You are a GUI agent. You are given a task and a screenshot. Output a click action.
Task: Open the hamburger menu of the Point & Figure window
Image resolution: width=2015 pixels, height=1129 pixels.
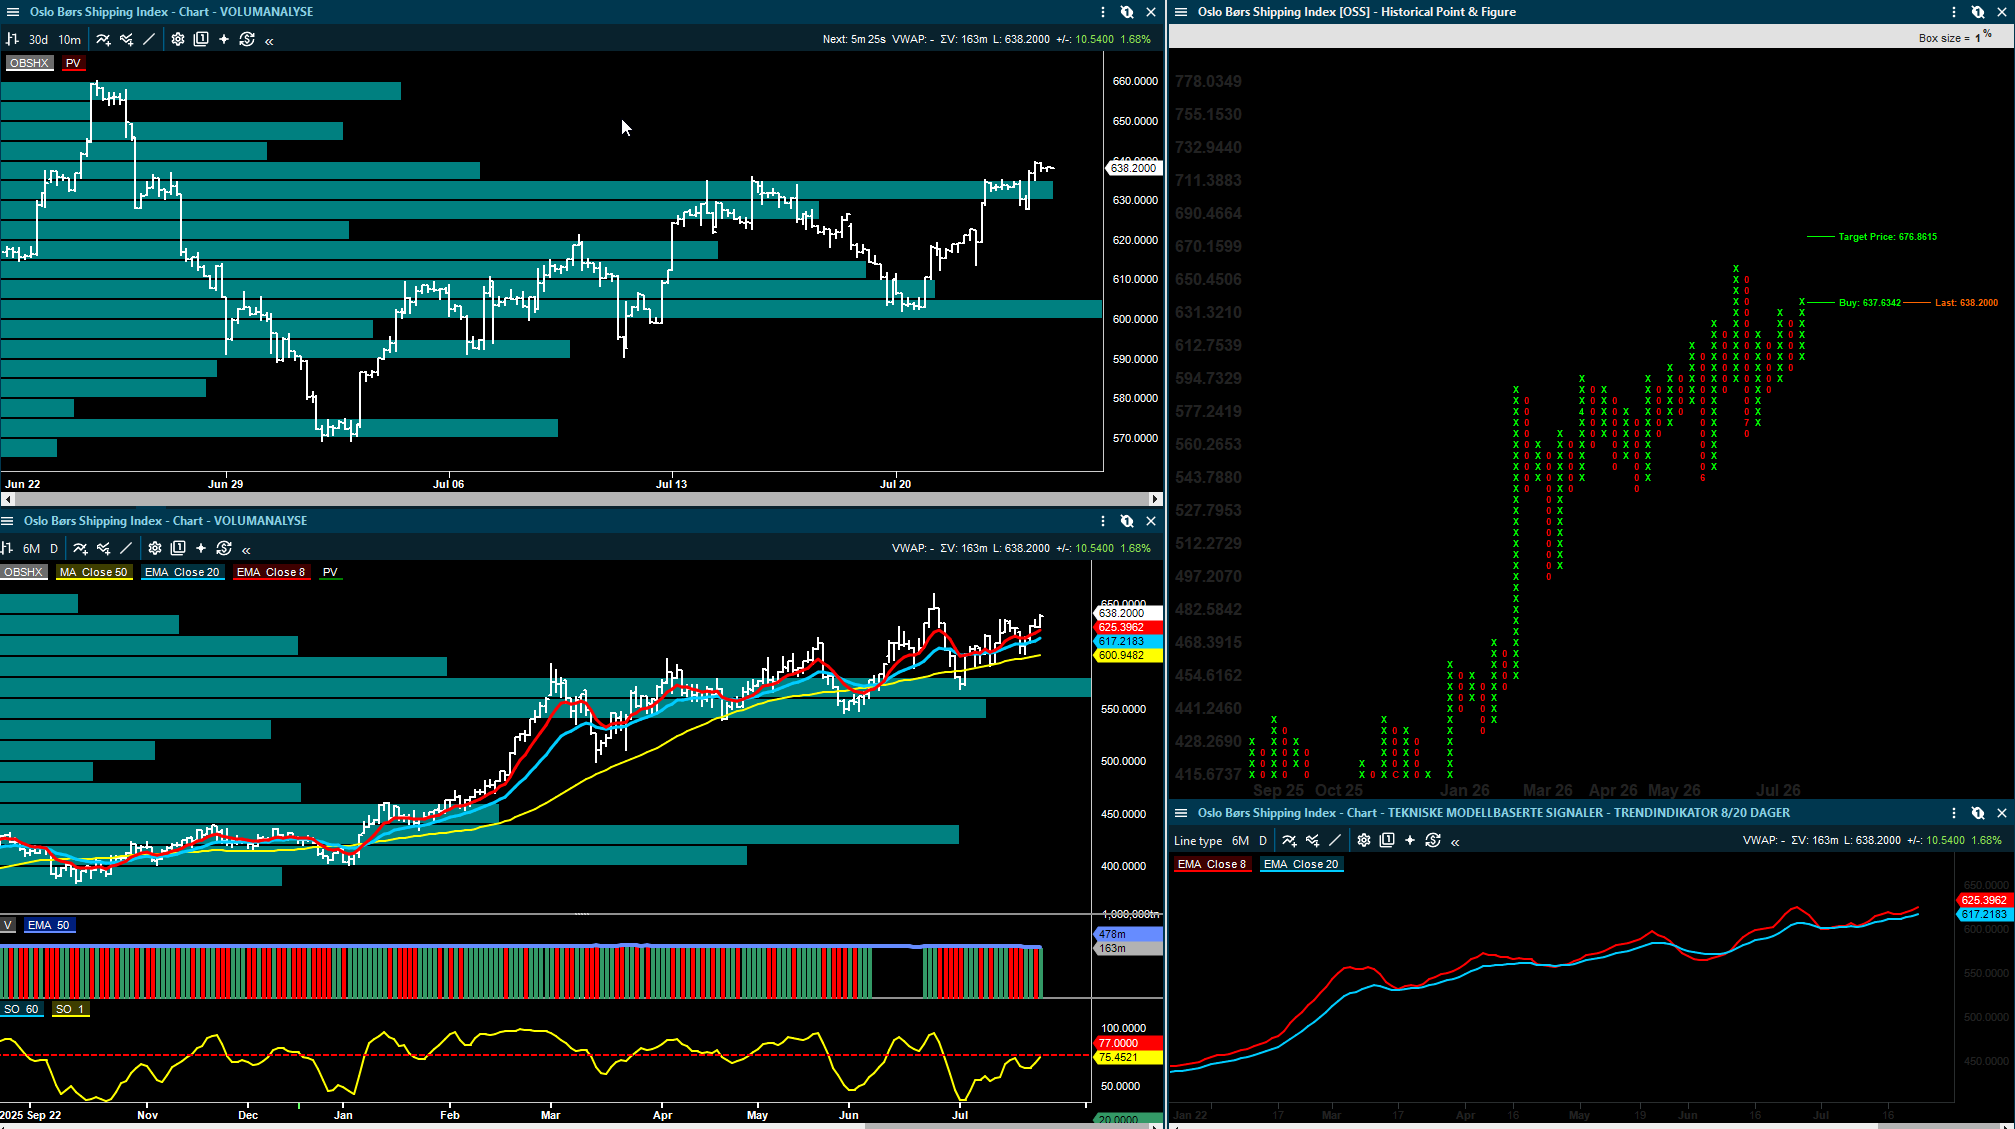coord(1181,12)
